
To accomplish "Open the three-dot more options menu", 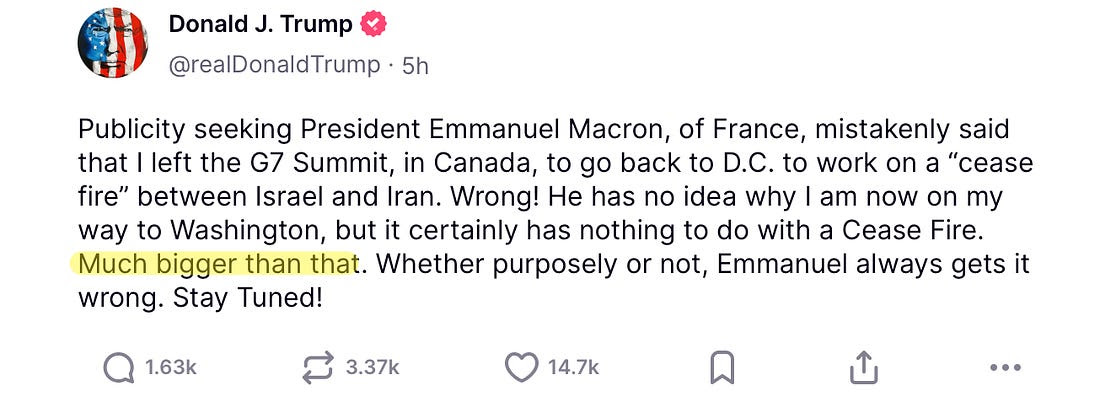I will click(x=1005, y=368).
